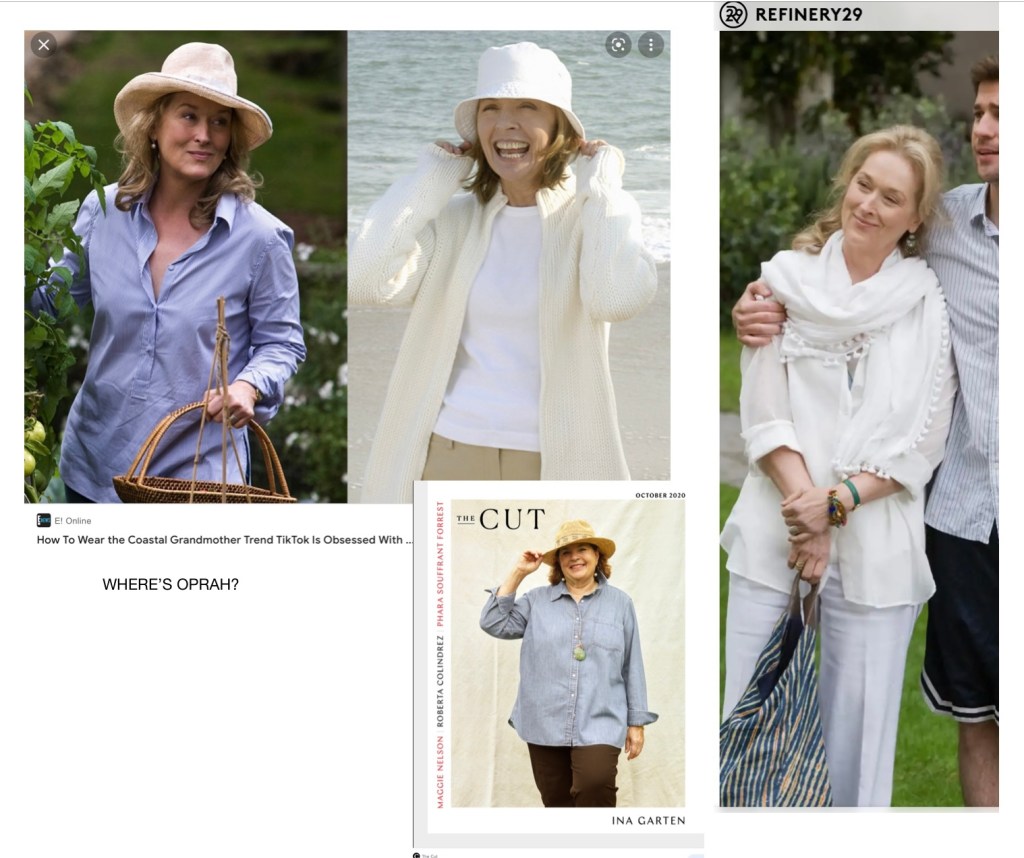Click Refinery29 photo of woman in white scarf
The width and height of the screenshot is (1024, 858).
(x=858, y=420)
